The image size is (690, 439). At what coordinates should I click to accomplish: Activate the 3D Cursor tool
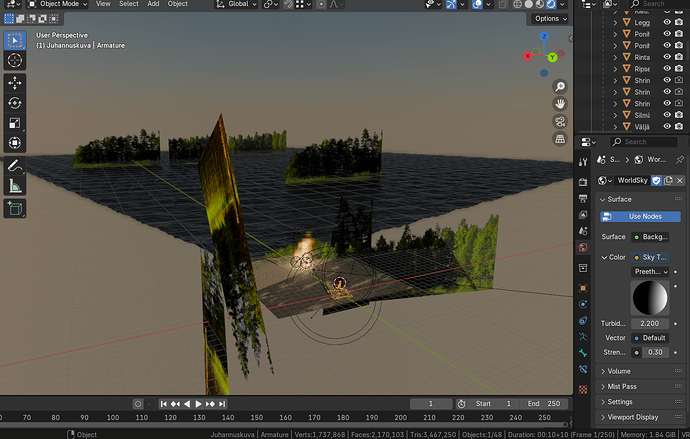pyautogui.click(x=15, y=60)
